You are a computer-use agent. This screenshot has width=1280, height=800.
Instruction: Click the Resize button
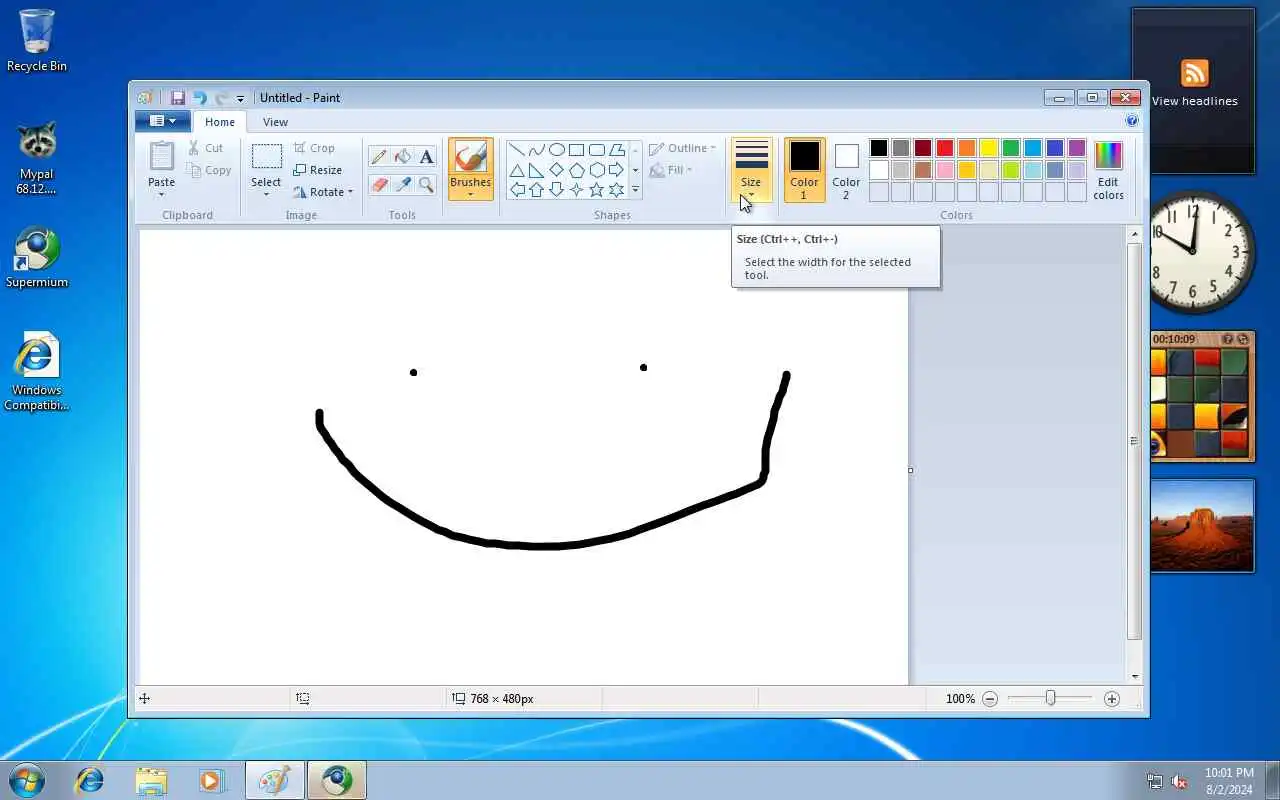coord(318,170)
